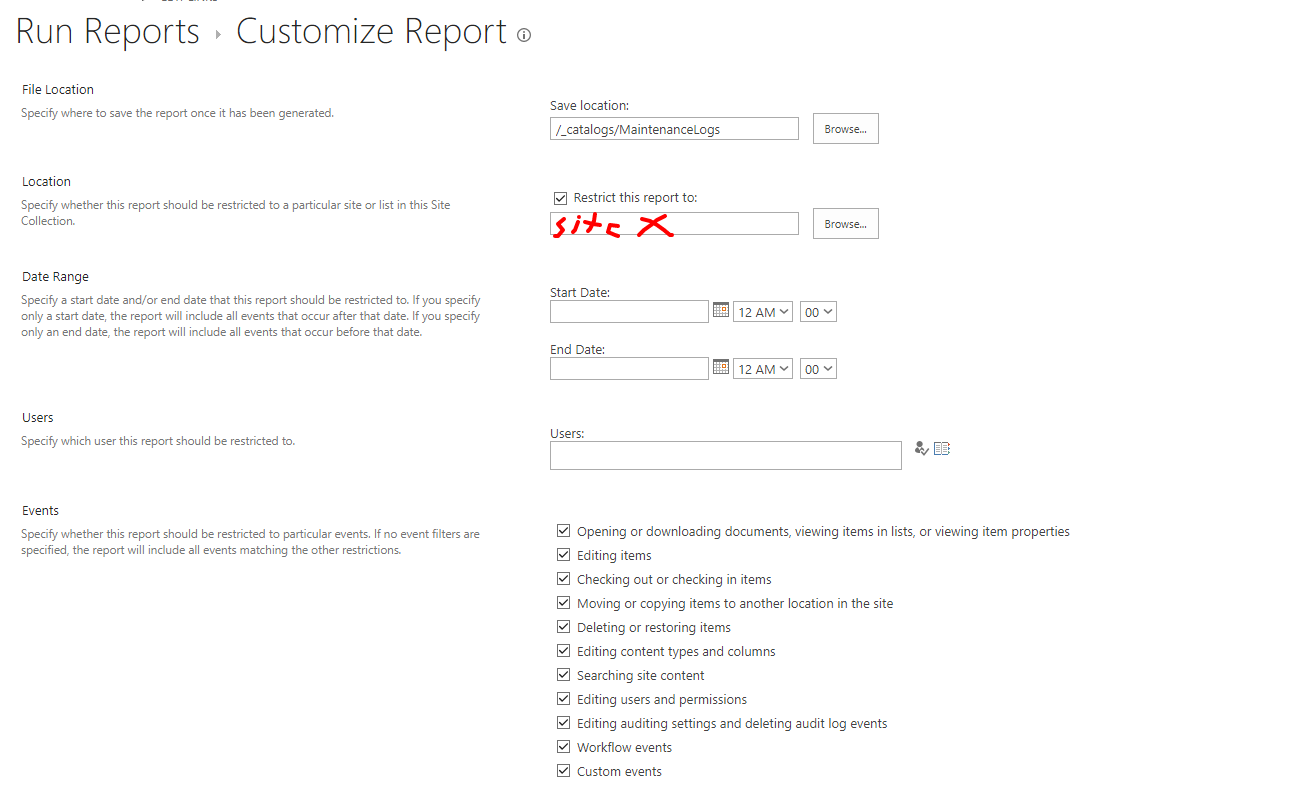
Task: Click the 'File Location' section heading
Action: pyautogui.click(x=58, y=90)
